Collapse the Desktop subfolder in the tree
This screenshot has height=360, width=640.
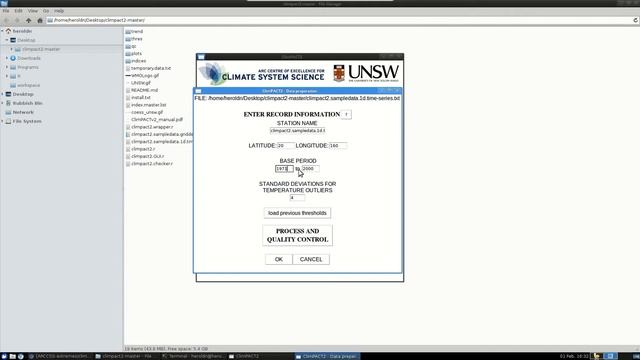[7, 40]
